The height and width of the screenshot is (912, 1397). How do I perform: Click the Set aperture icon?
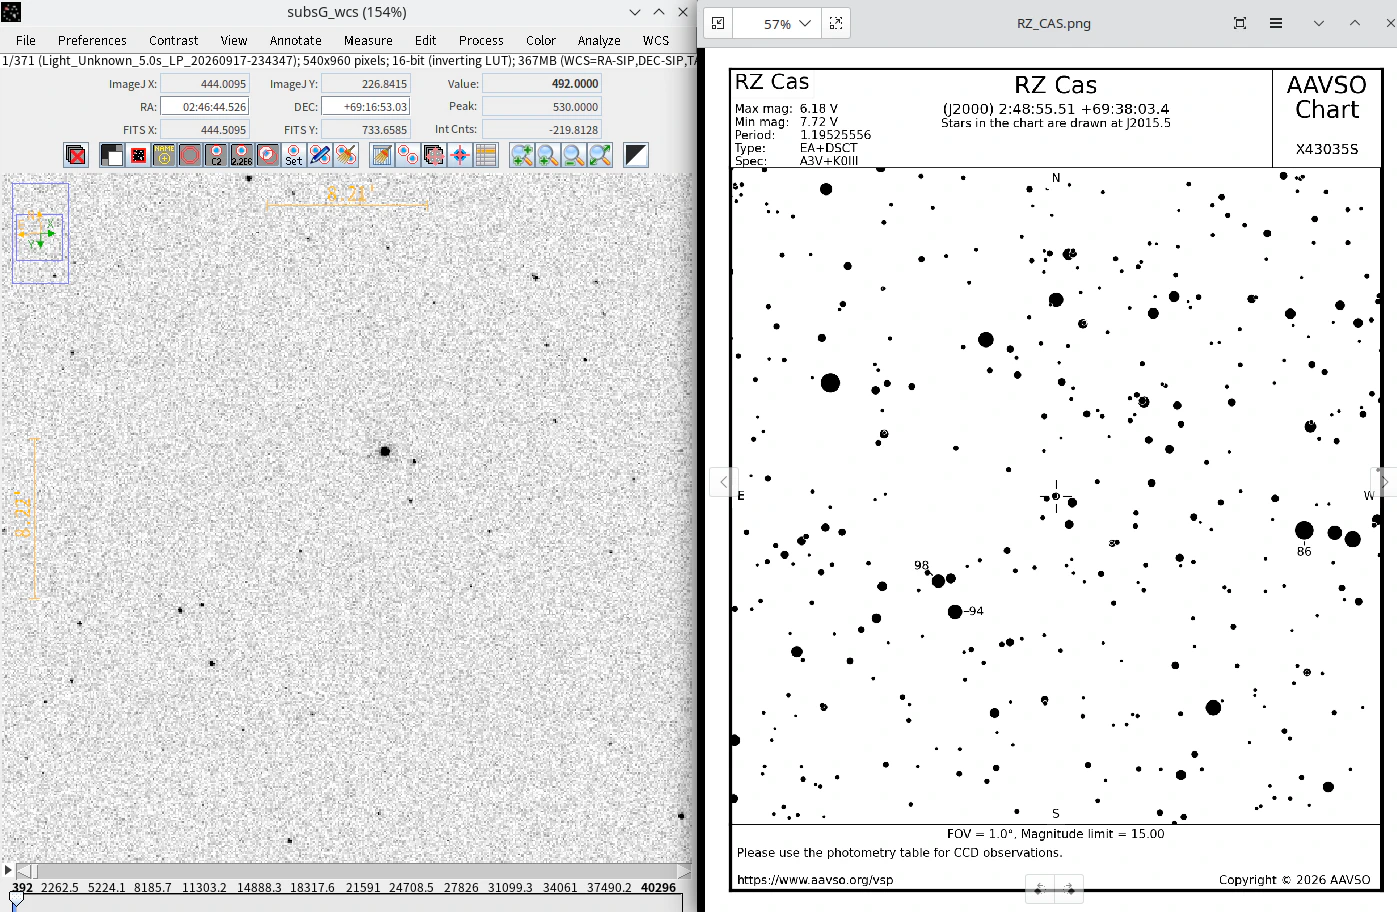(294, 155)
